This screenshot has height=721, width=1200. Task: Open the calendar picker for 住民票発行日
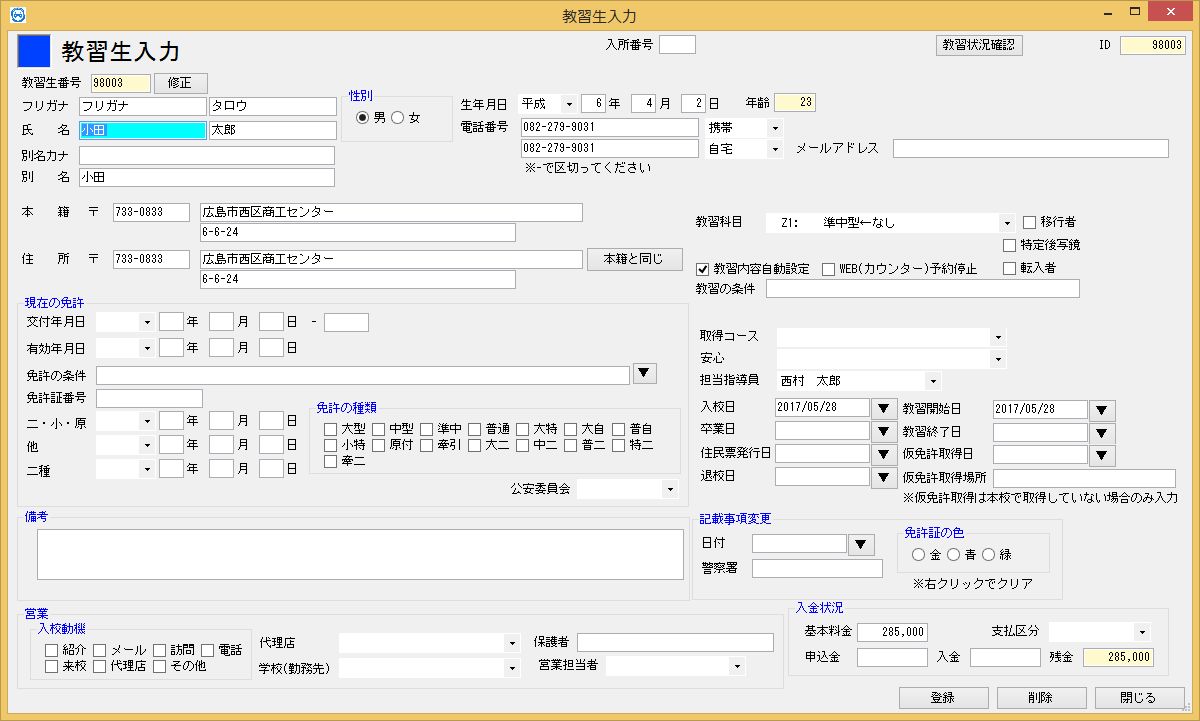tap(884, 454)
